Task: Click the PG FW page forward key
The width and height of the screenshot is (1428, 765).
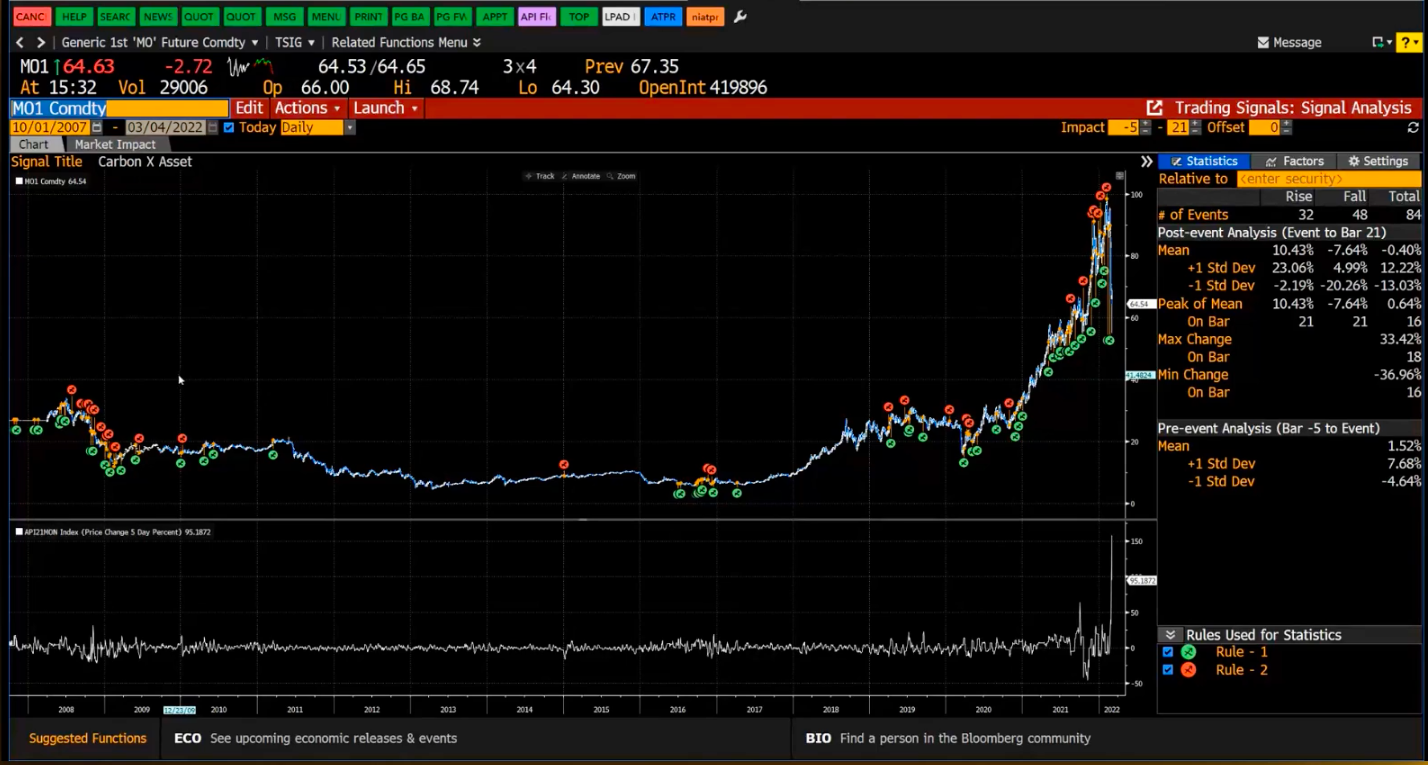Action: pyautogui.click(x=452, y=17)
